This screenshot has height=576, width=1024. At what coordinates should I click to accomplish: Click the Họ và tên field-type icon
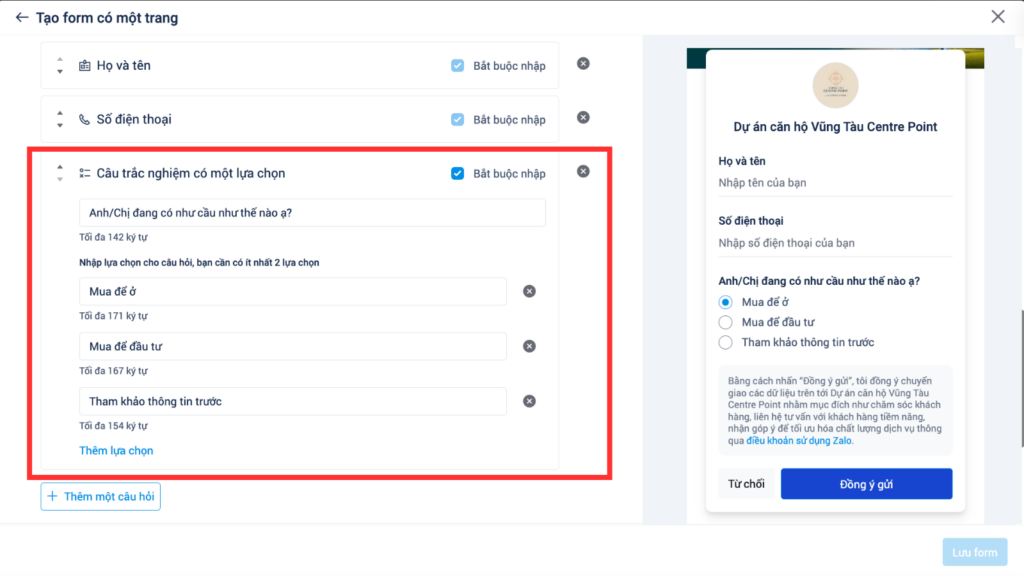[85, 65]
